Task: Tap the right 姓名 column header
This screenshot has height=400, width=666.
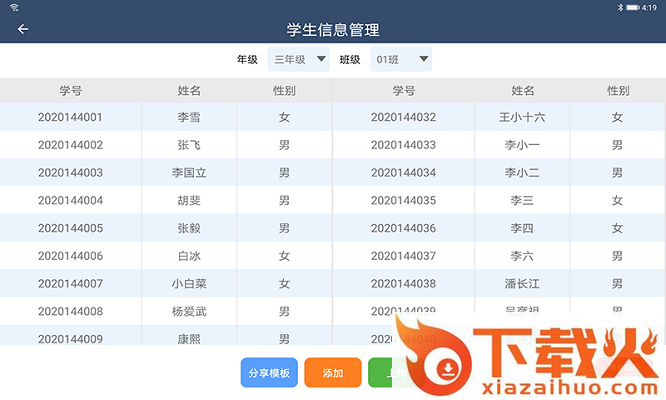Action: point(522,91)
